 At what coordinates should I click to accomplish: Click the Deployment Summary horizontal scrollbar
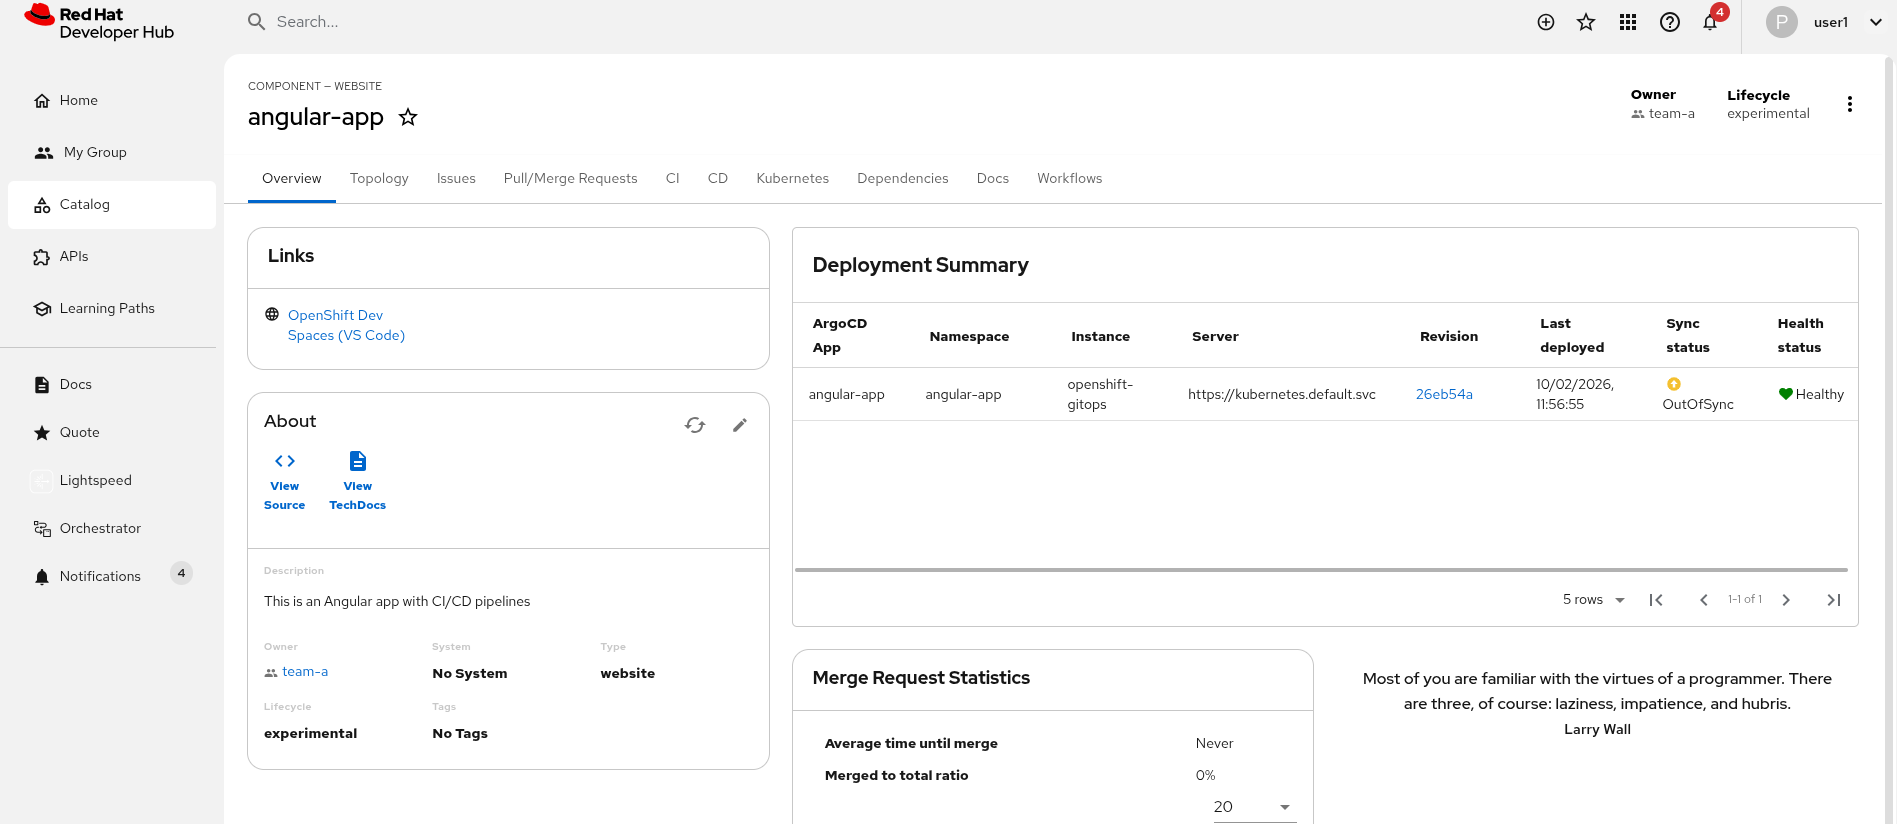point(1321,570)
